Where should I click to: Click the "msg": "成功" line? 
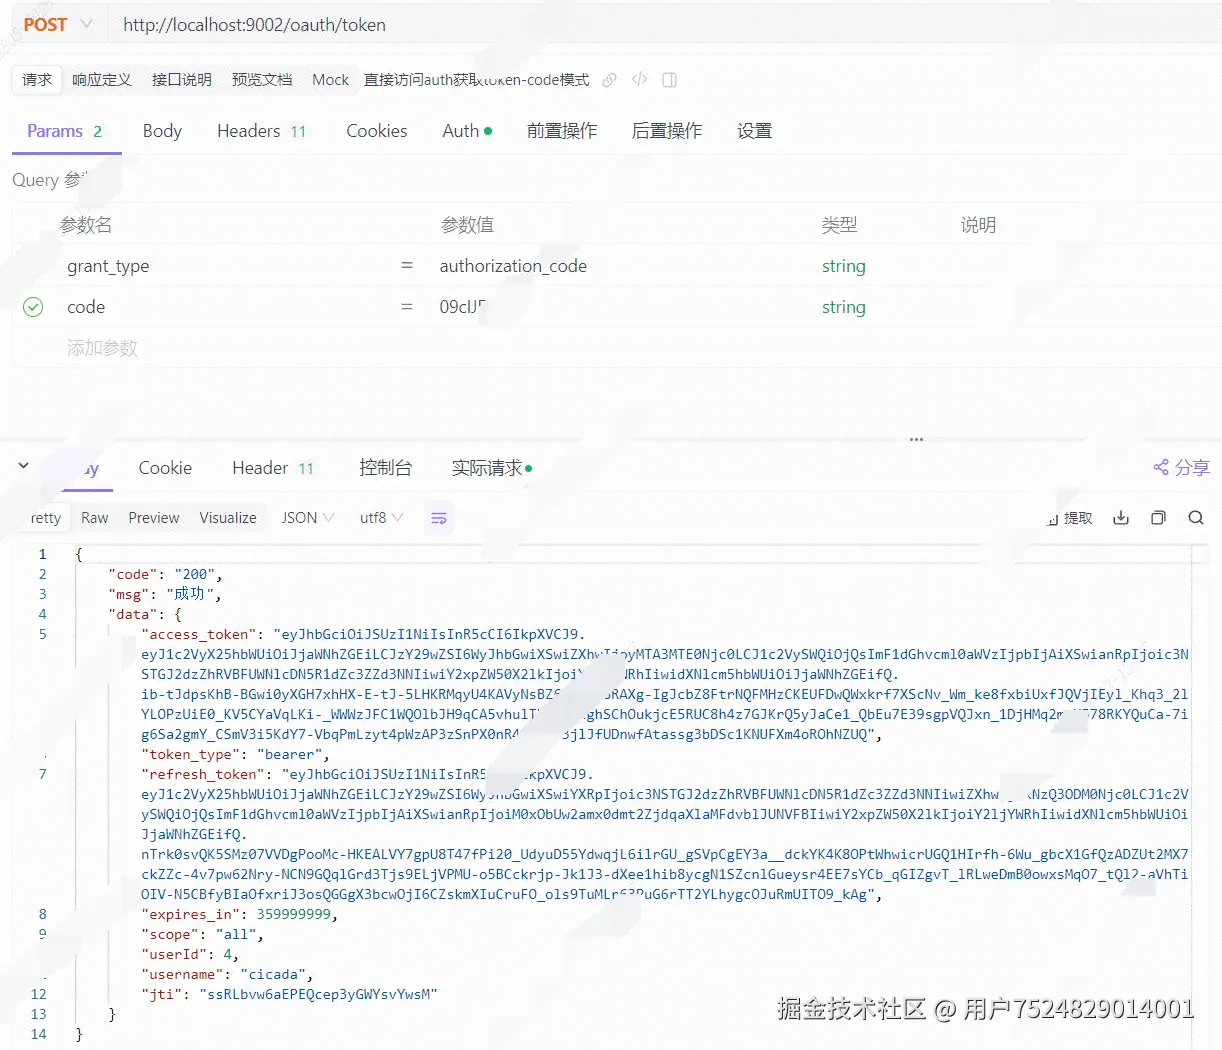165,594
